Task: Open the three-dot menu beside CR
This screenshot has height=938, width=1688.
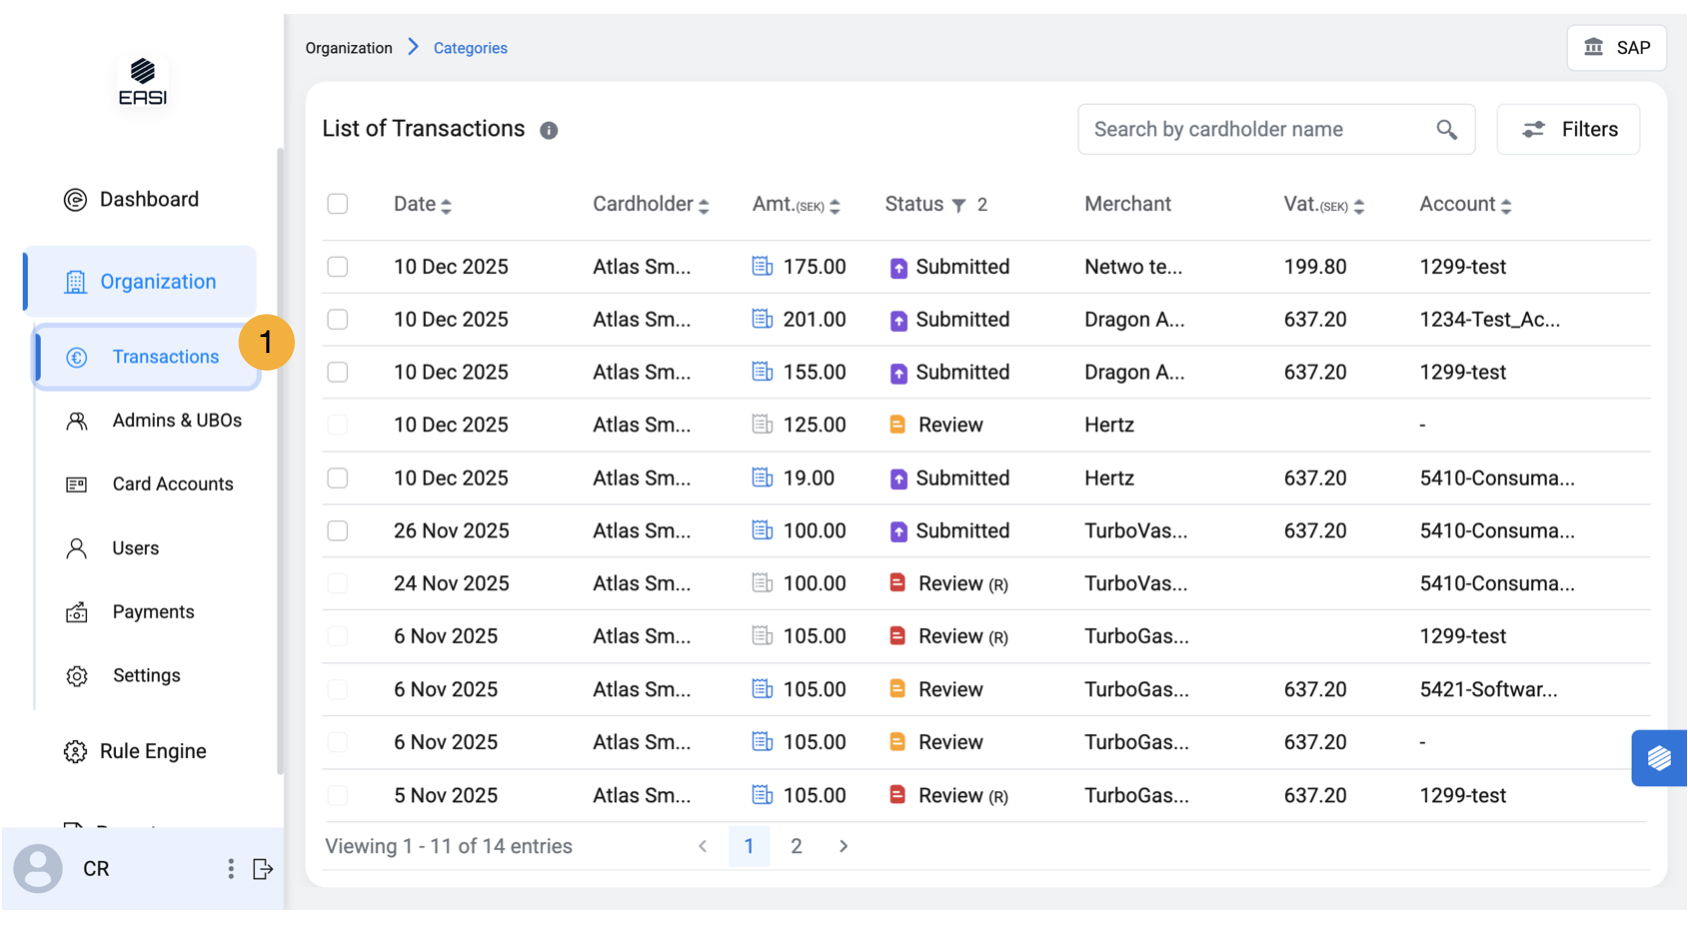Action: (x=231, y=869)
